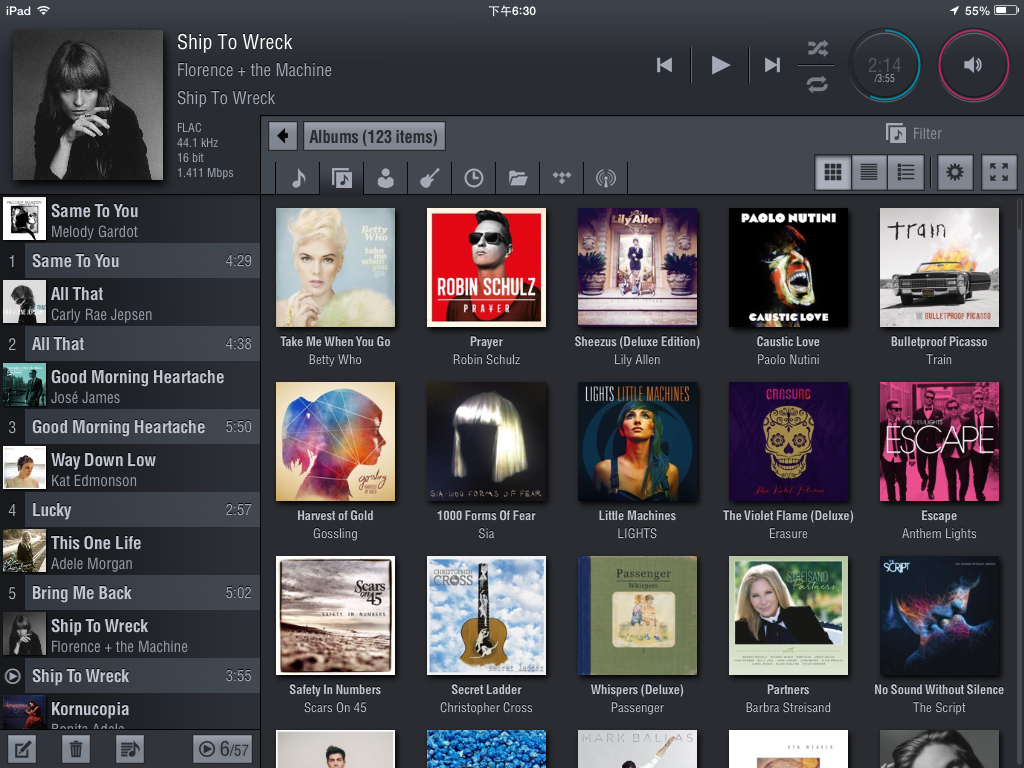Tap the Ship To Wreck now-playing artwork
The image size is (1024, 768).
point(88,104)
